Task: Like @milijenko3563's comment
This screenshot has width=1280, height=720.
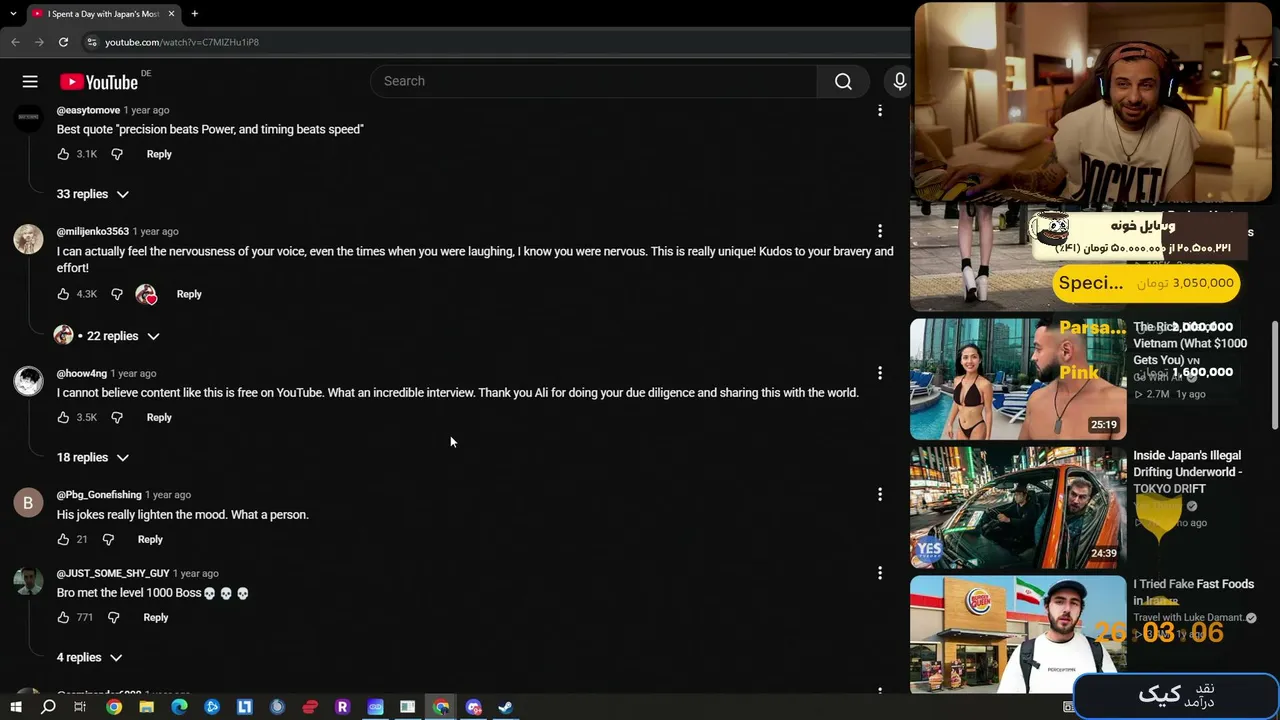Action: pyautogui.click(x=63, y=294)
